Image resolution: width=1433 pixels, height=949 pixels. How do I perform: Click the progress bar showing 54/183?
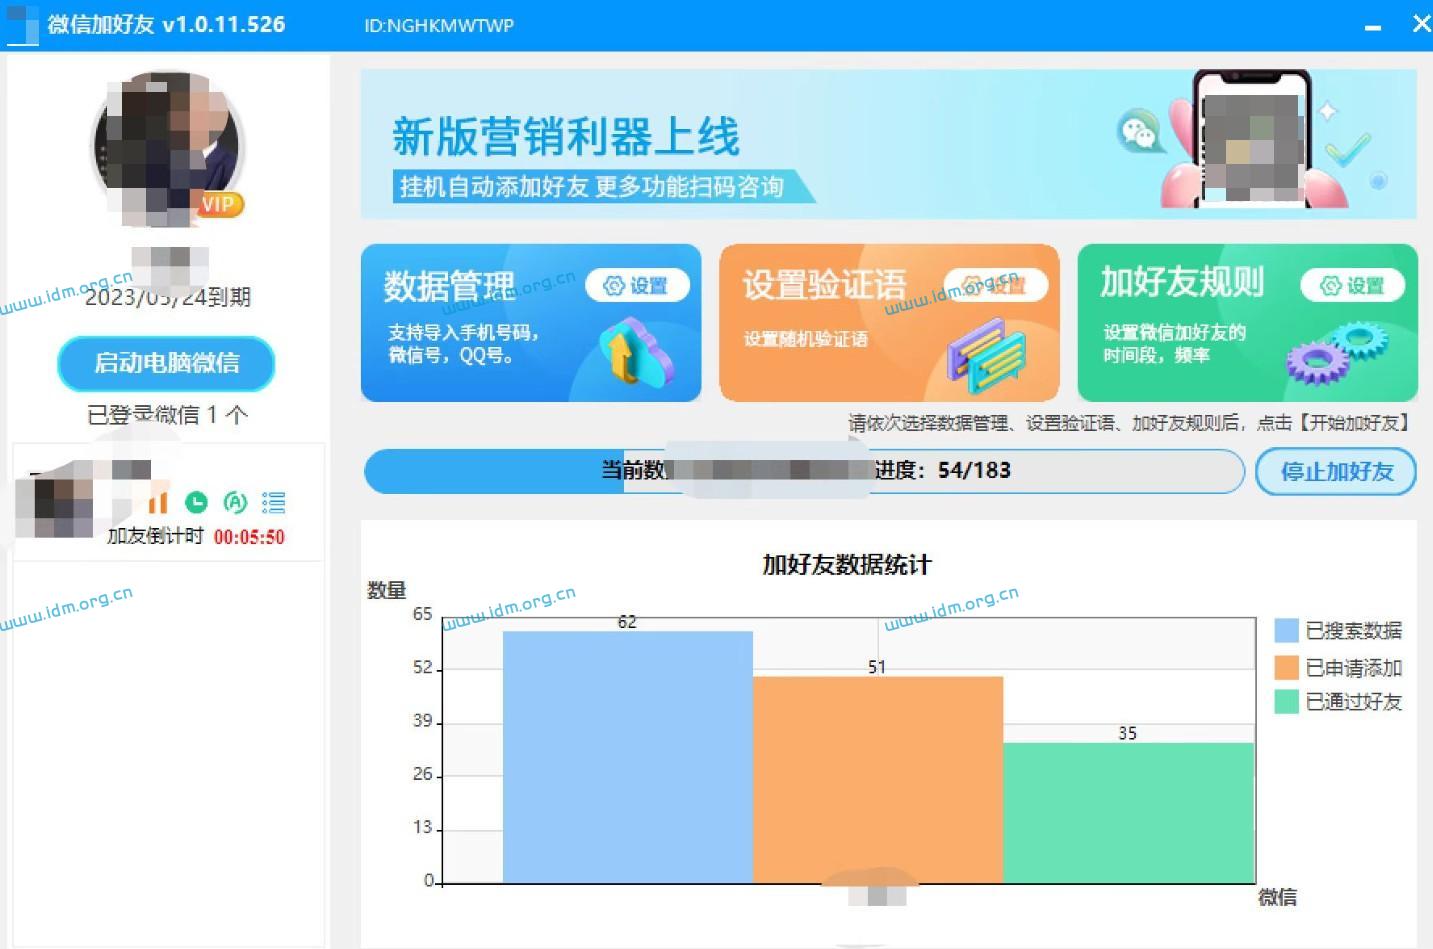804,471
